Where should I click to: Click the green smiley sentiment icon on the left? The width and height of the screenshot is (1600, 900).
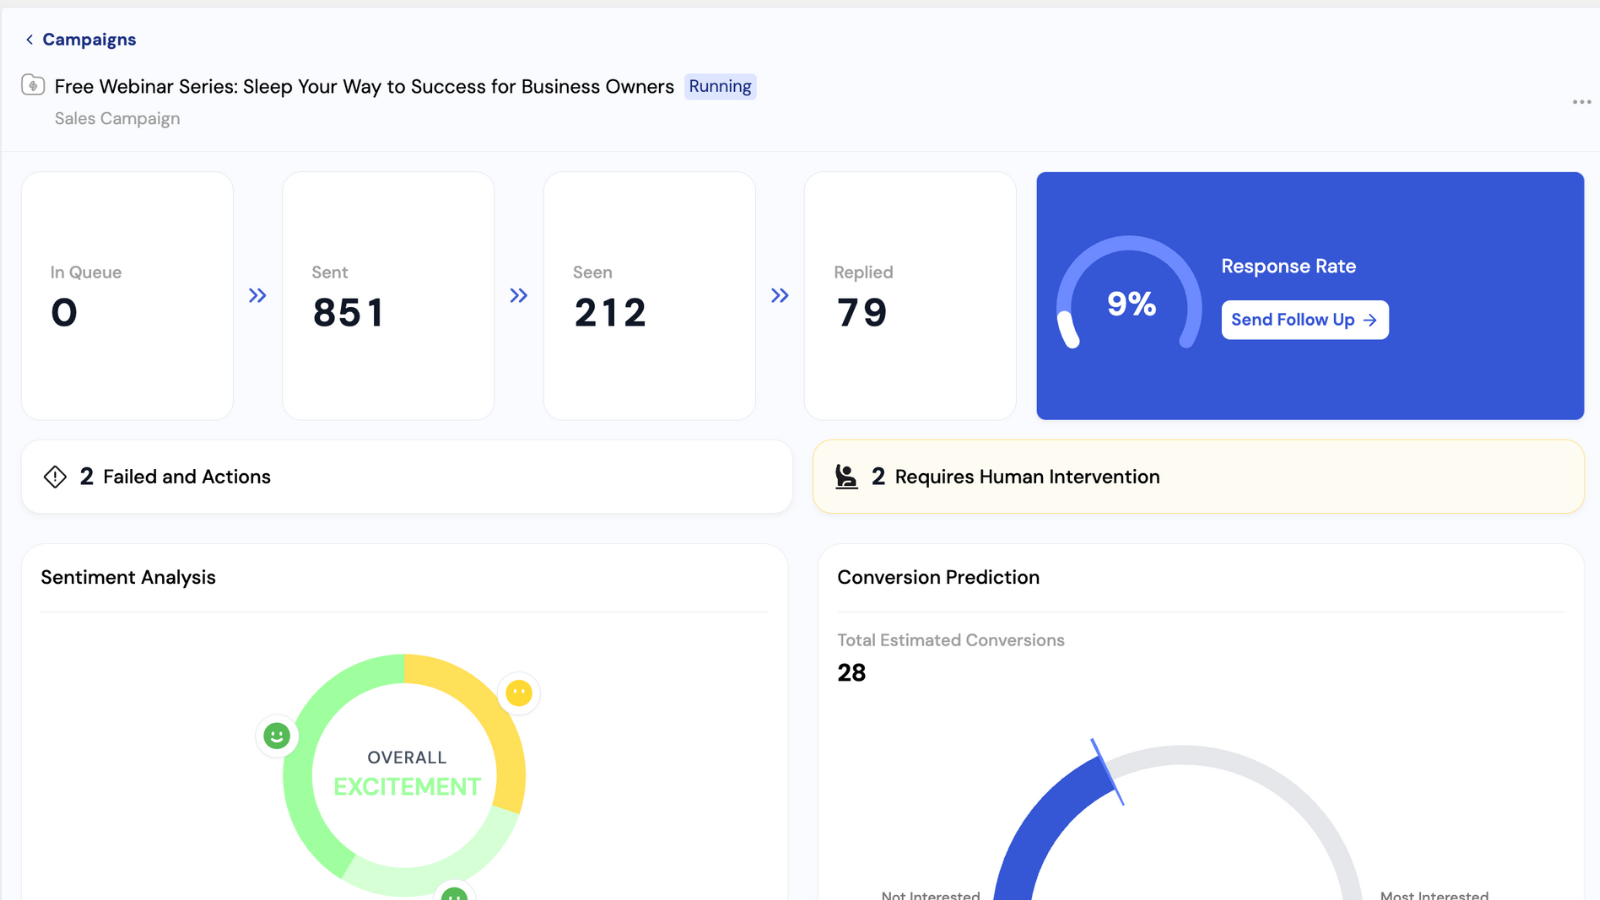277,736
